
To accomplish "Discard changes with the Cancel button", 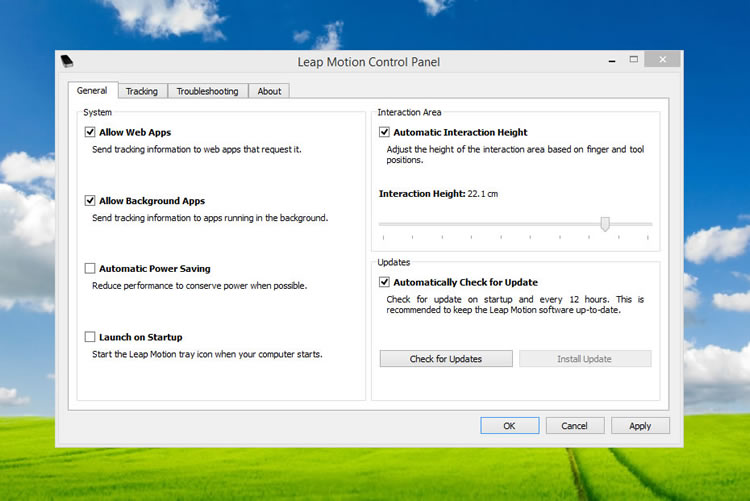I will point(574,426).
